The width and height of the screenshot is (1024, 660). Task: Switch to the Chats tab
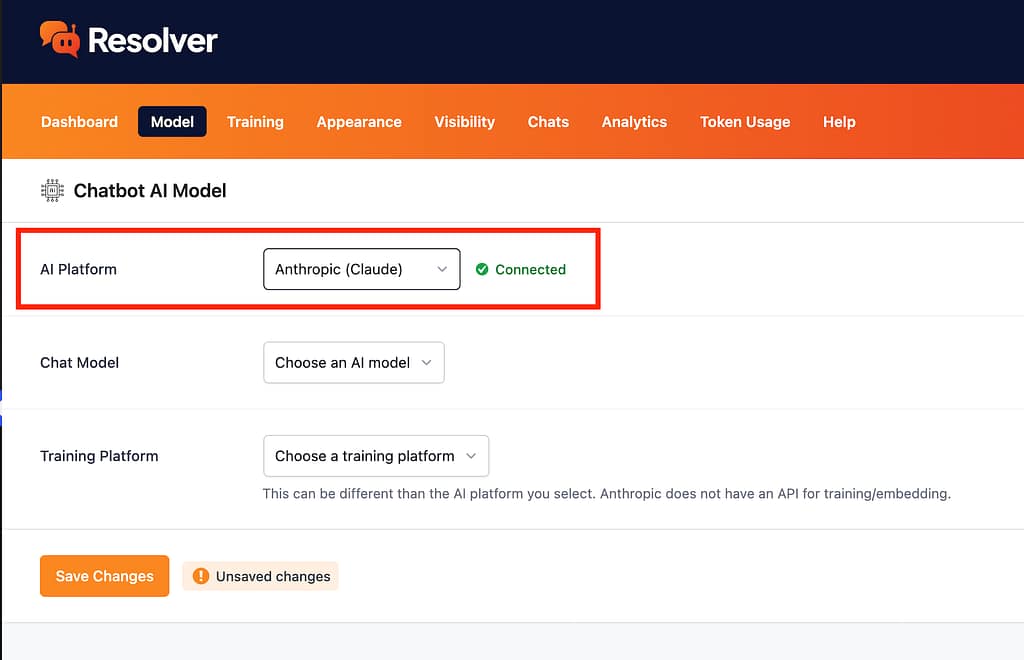click(x=549, y=121)
